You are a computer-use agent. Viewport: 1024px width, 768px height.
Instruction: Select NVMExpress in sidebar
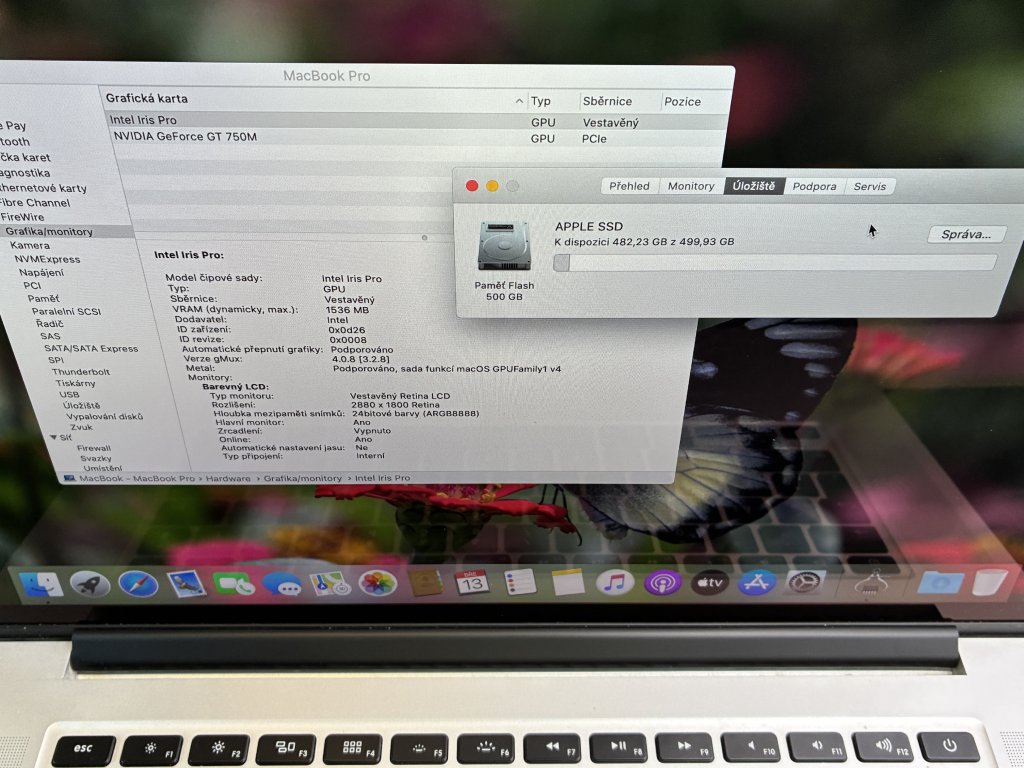coord(47,259)
